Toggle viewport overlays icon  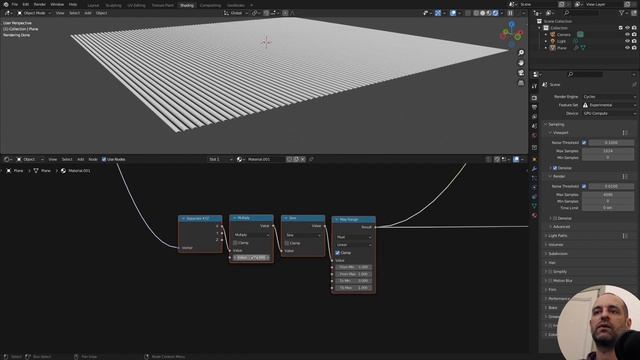(x=453, y=13)
